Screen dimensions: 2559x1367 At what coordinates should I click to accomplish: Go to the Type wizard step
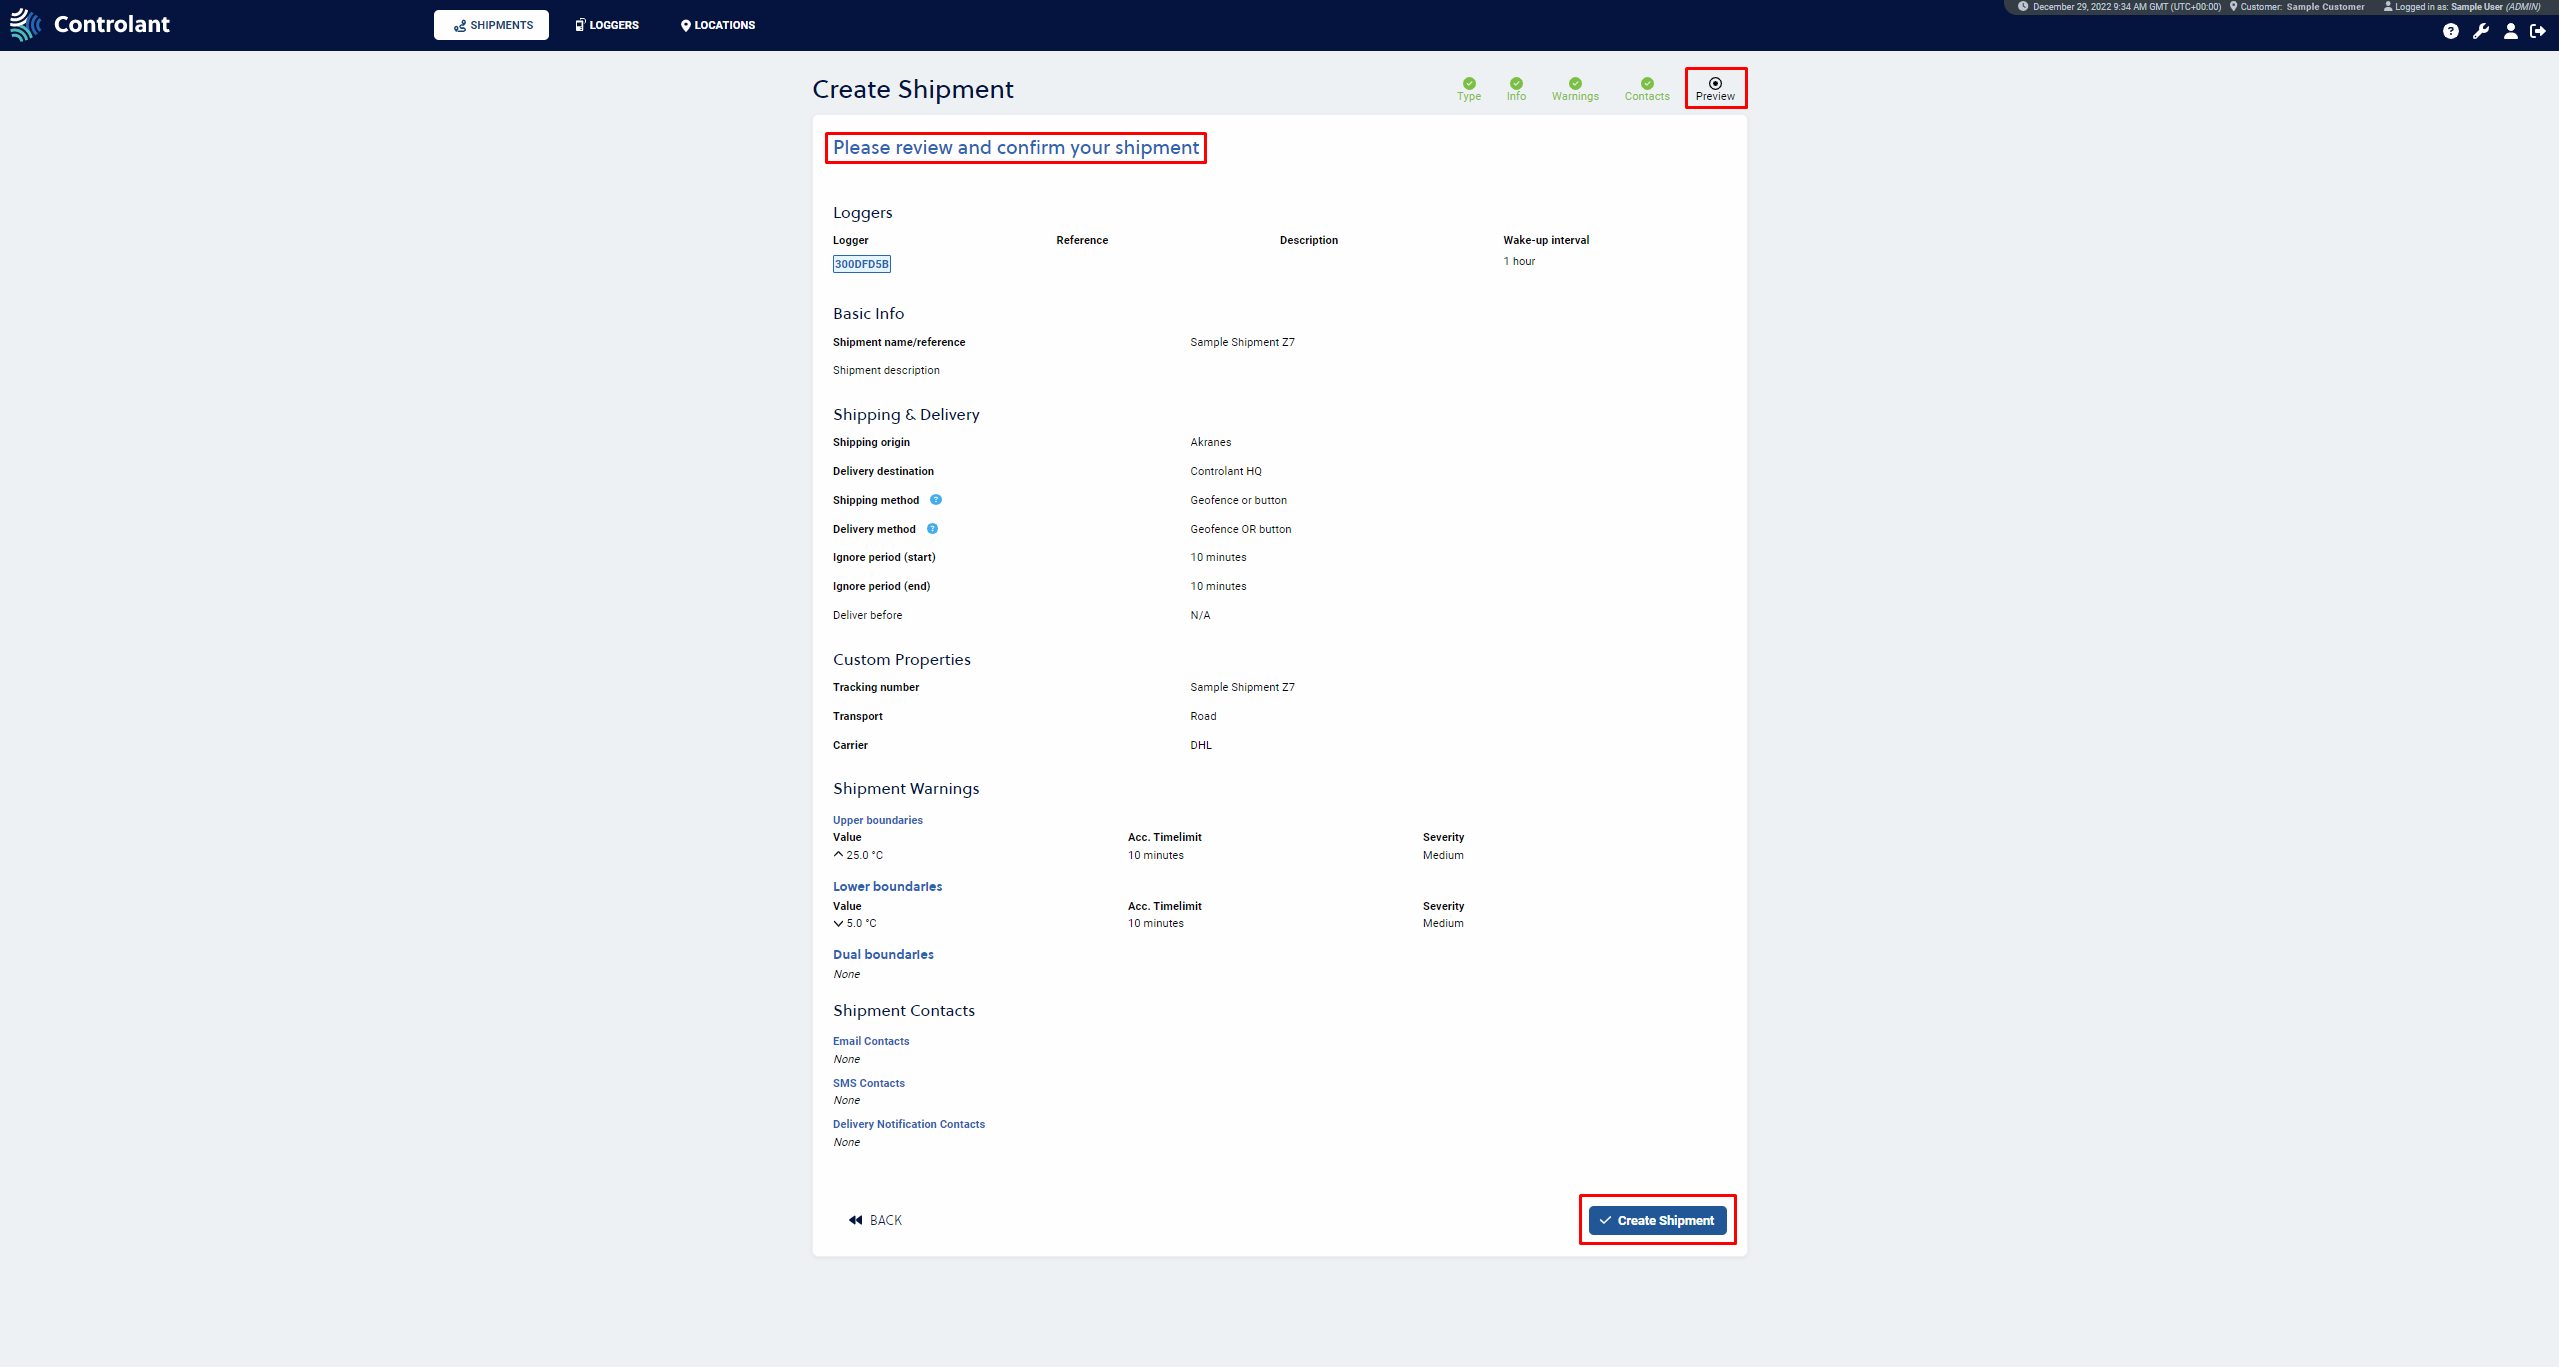[x=1469, y=89]
